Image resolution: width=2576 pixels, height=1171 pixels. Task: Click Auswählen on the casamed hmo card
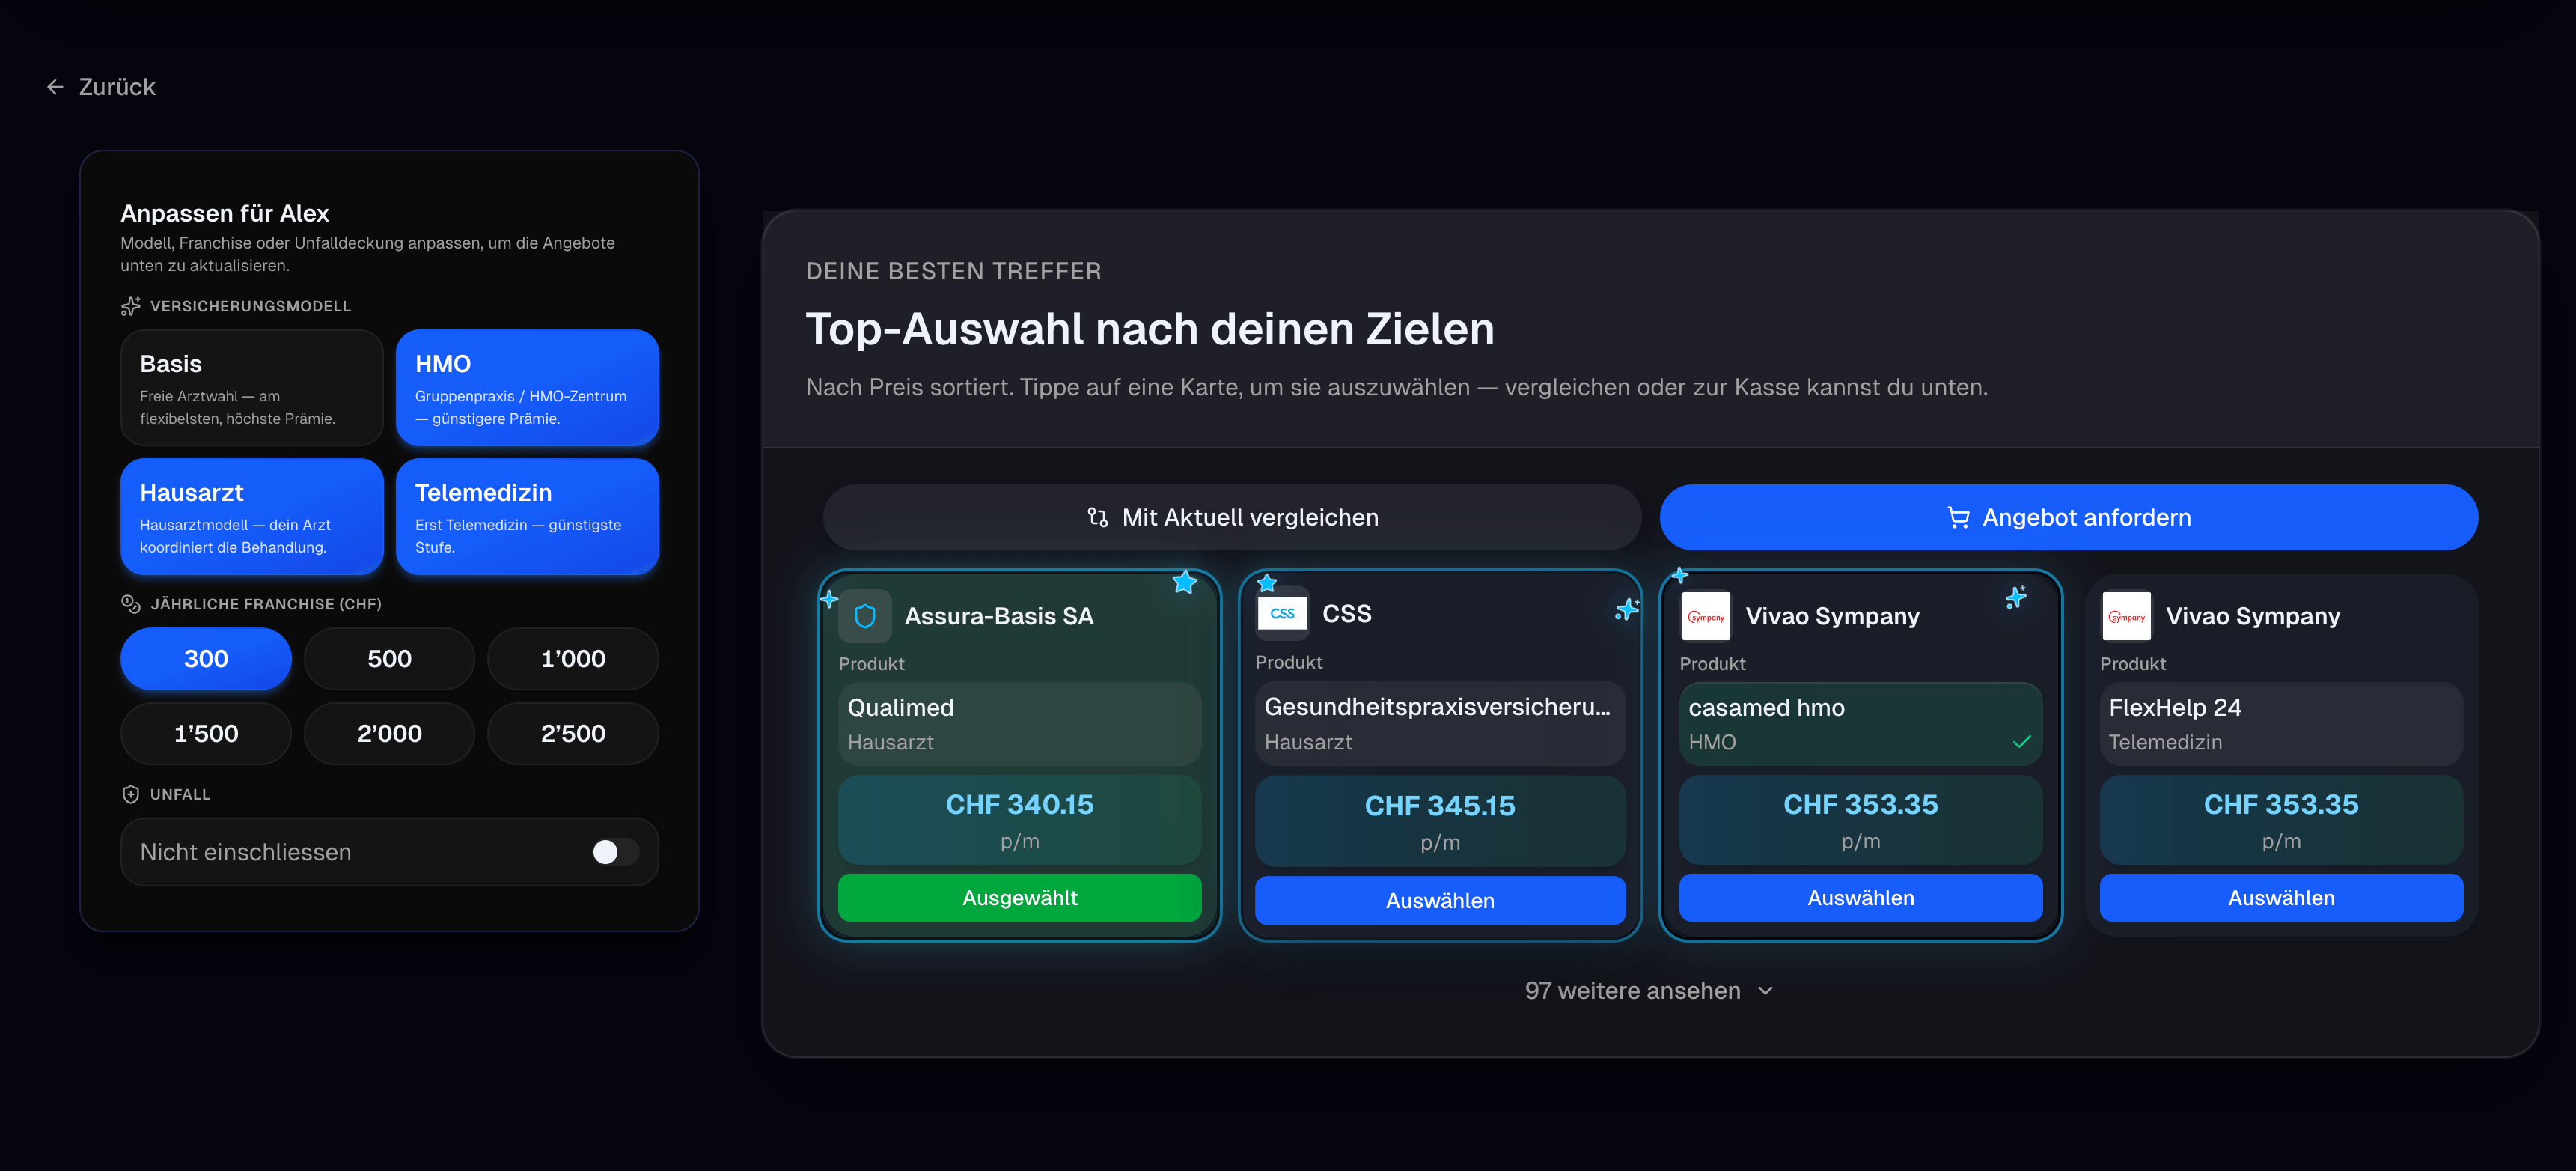(x=1861, y=898)
